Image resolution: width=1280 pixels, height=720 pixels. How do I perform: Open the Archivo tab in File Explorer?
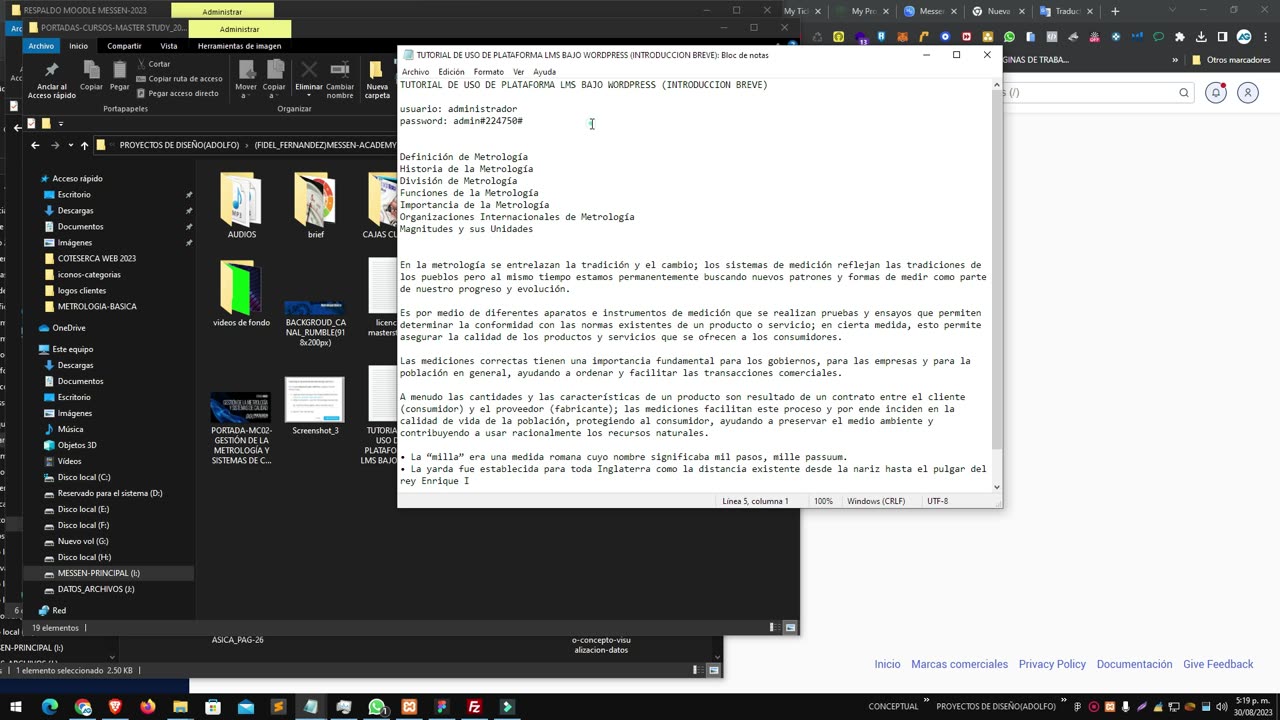(x=41, y=46)
